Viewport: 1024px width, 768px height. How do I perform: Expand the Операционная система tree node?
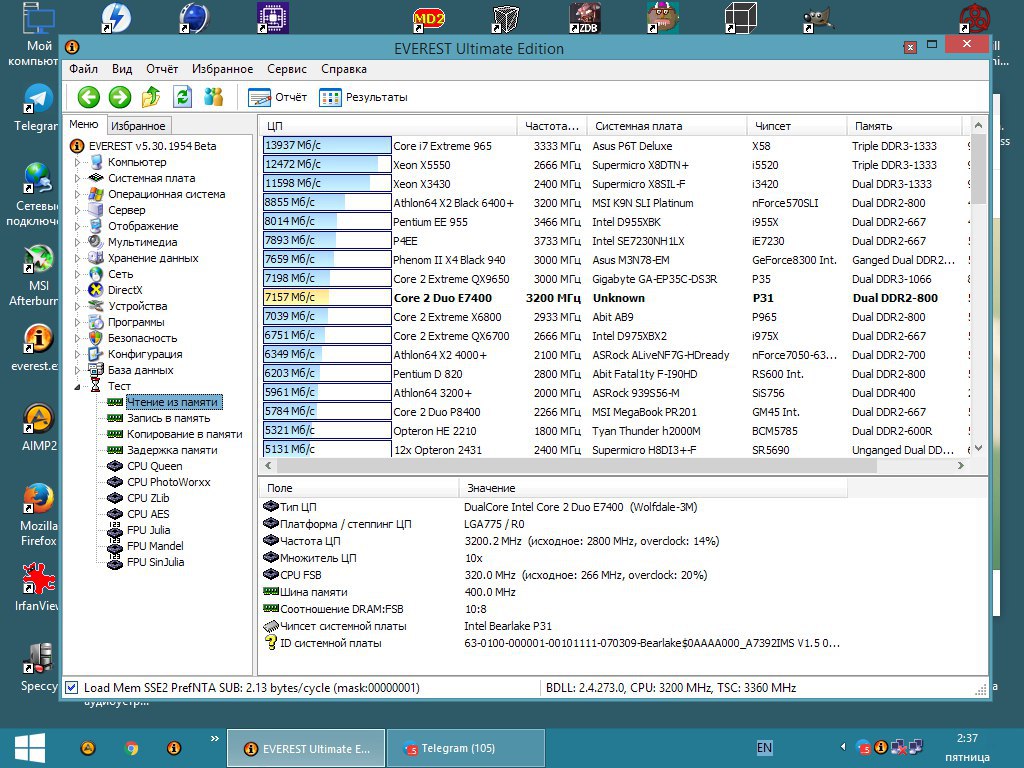click(77, 195)
